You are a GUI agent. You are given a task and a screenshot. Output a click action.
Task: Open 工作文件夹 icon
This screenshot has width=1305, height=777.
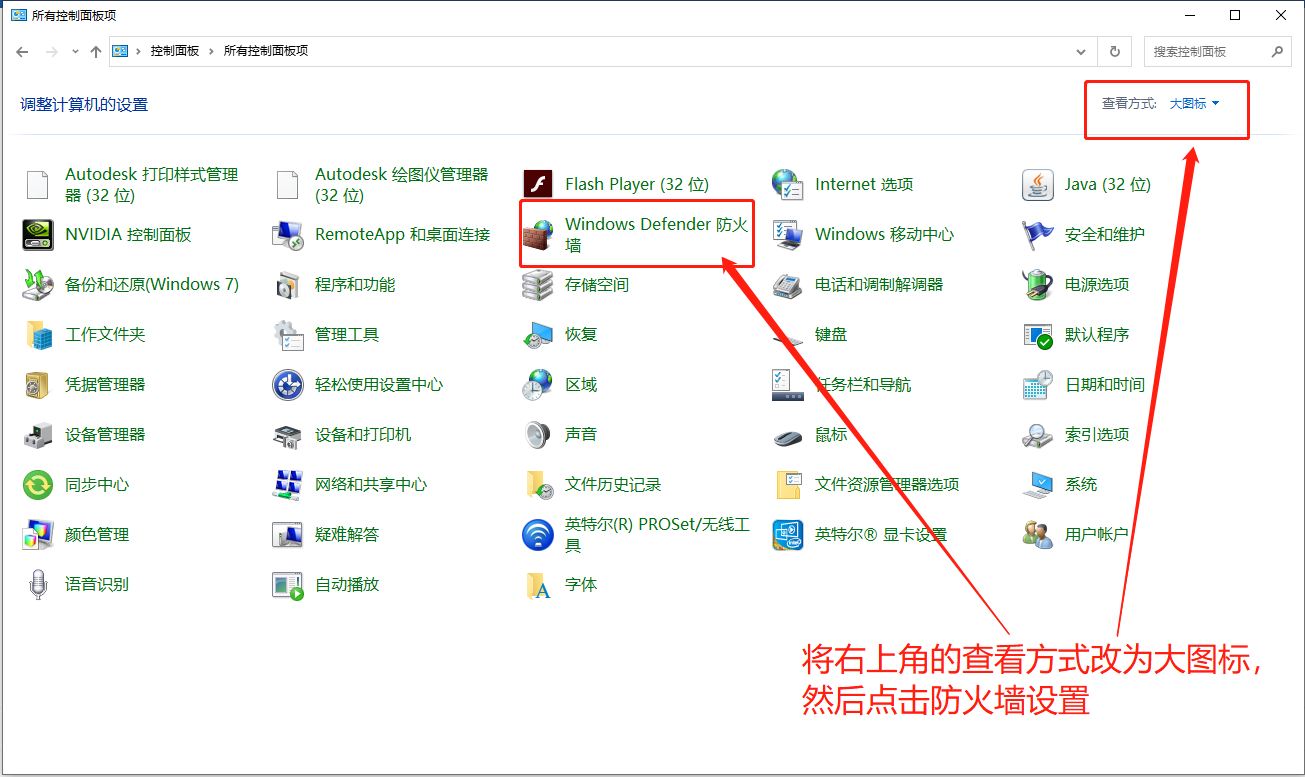[x=37, y=335]
